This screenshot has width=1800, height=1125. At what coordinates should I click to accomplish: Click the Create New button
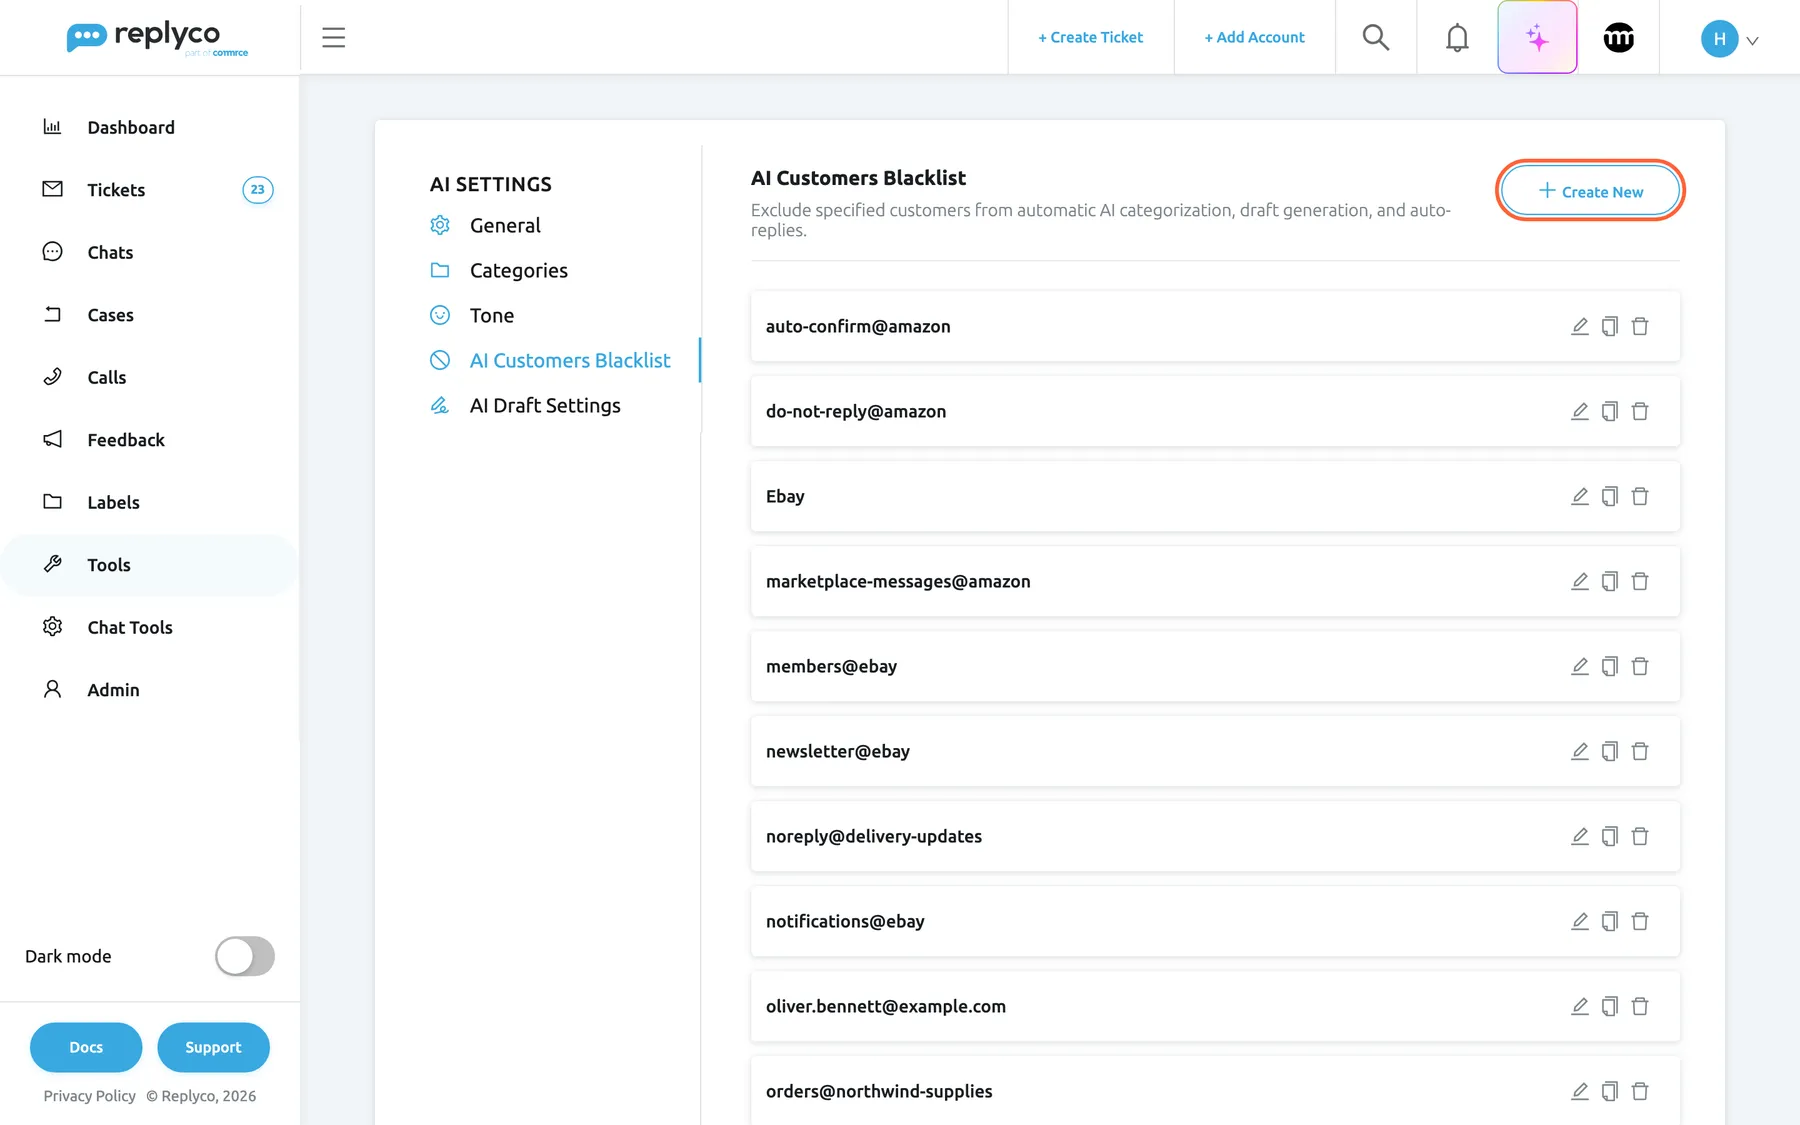pos(1590,191)
